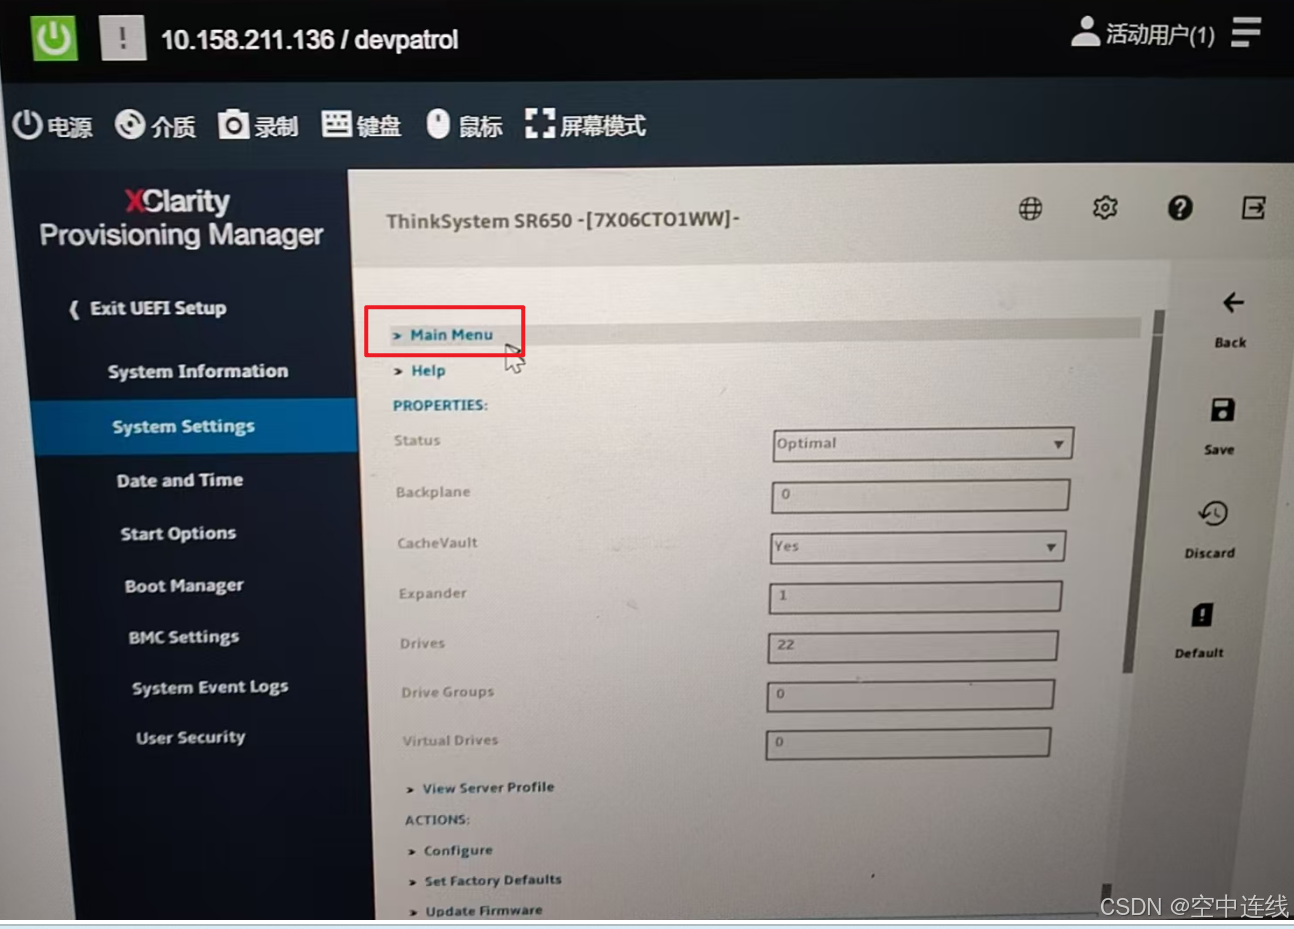Viewport: 1294px width, 929px height.
Task: Open User Security in sidebar
Action: (191, 737)
